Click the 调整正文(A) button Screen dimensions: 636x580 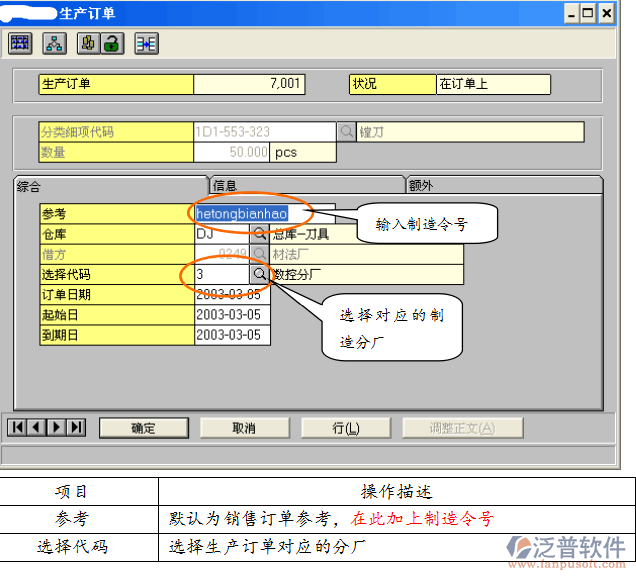pyautogui.click(x=462, y=428)
